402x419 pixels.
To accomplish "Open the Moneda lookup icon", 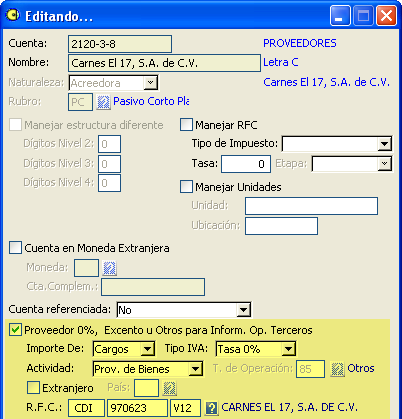I will 109,268.
